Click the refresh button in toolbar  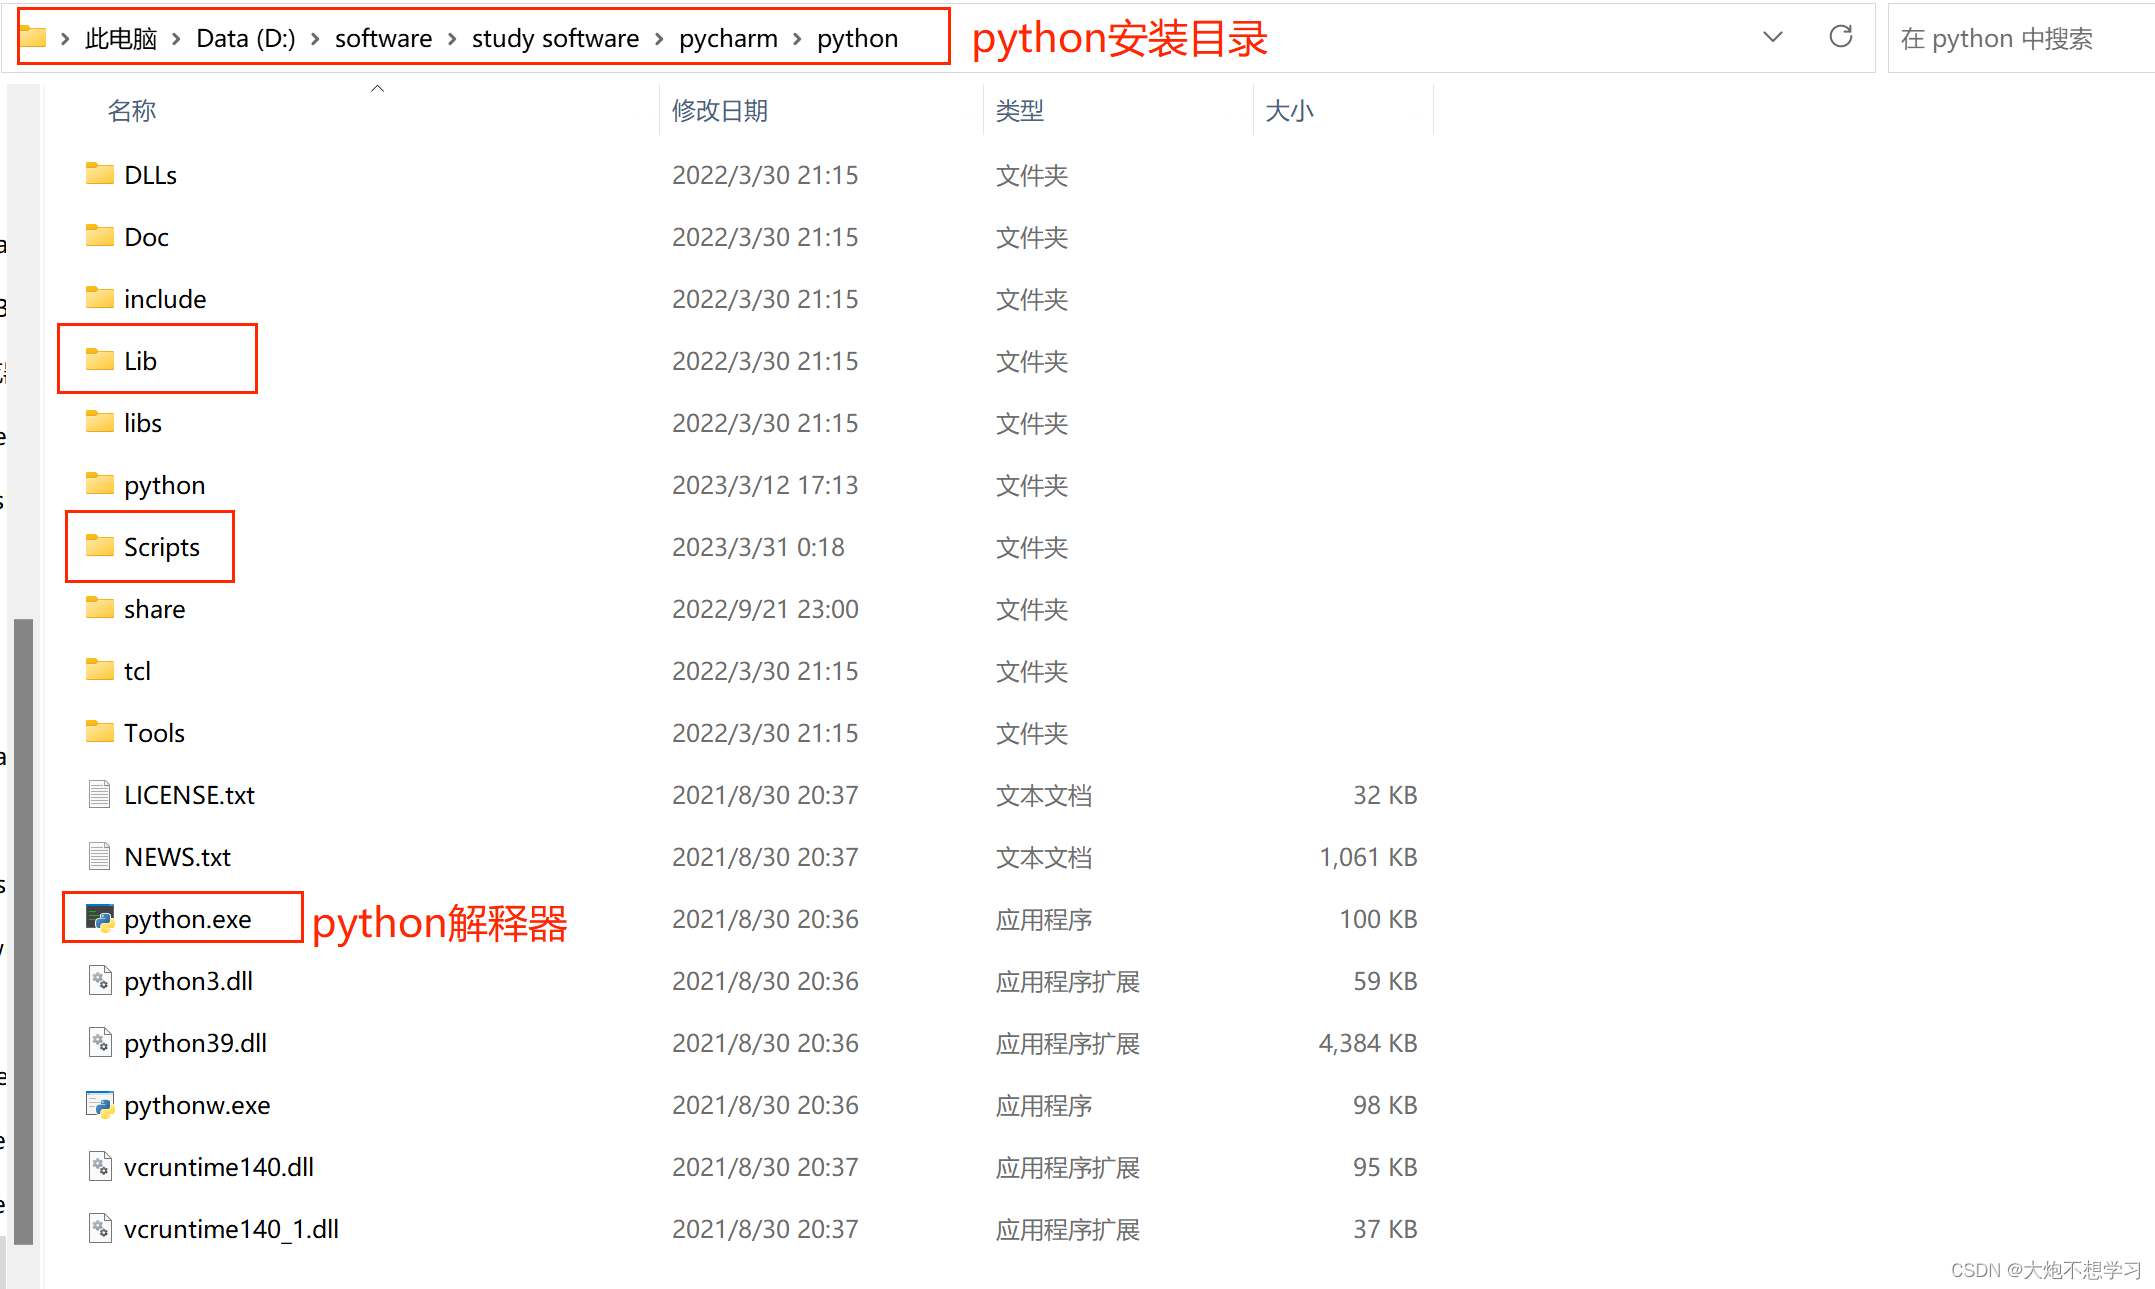pos(1839,37)
